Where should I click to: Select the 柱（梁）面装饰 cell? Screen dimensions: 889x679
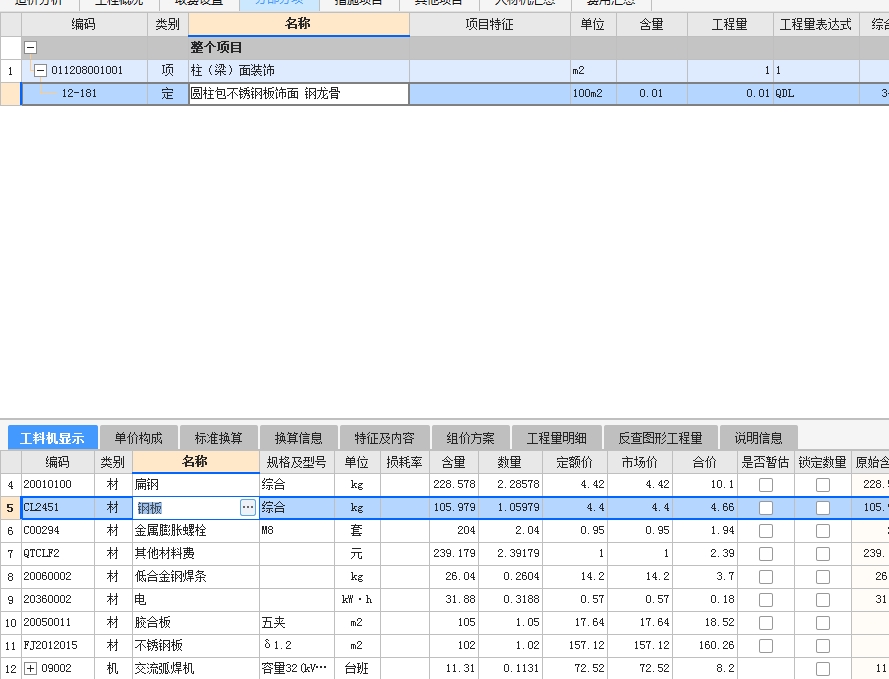pyautogui.click(x=299, y=71)
